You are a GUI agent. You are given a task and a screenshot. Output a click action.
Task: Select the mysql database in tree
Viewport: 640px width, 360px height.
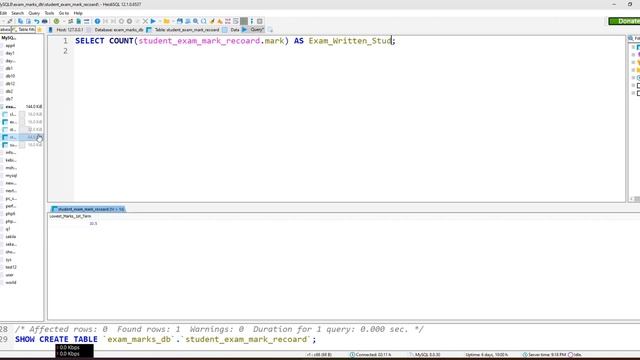tap(11, 176)
